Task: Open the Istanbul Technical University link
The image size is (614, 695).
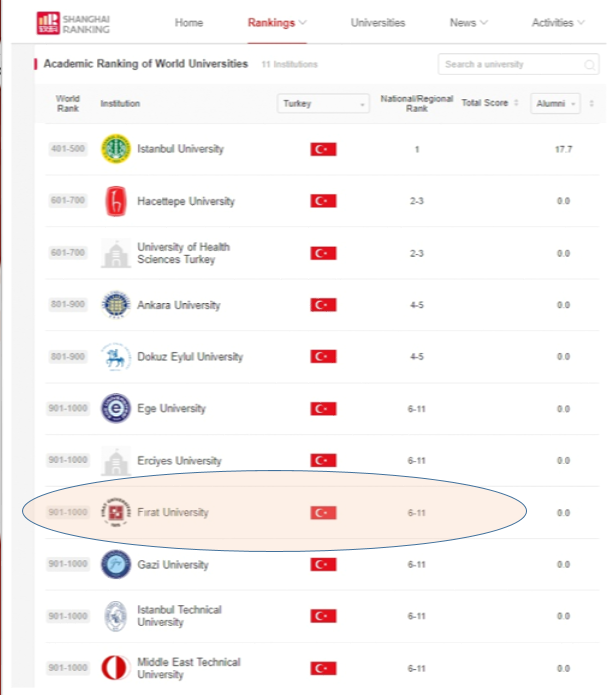Action: pyautogui.click(x=179, y=616)
